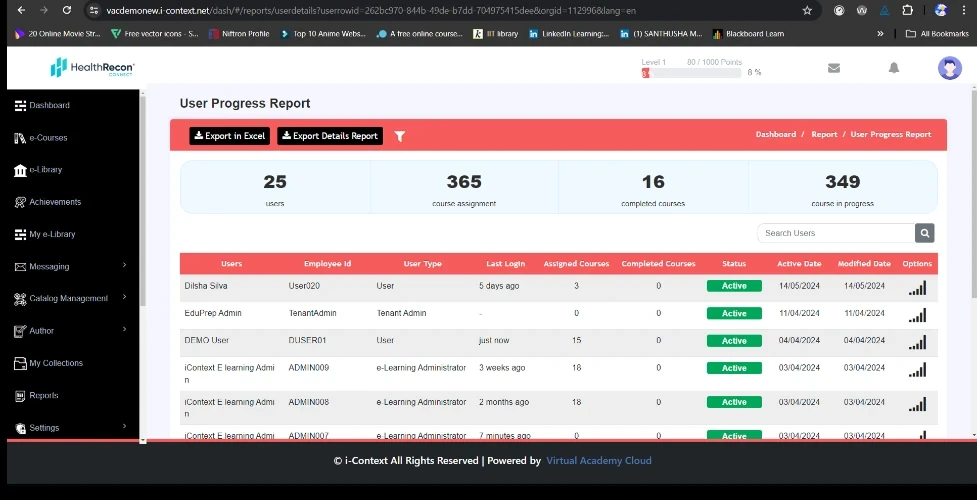
Task: Click the Reports document icon
Action: tap(20, 395)
